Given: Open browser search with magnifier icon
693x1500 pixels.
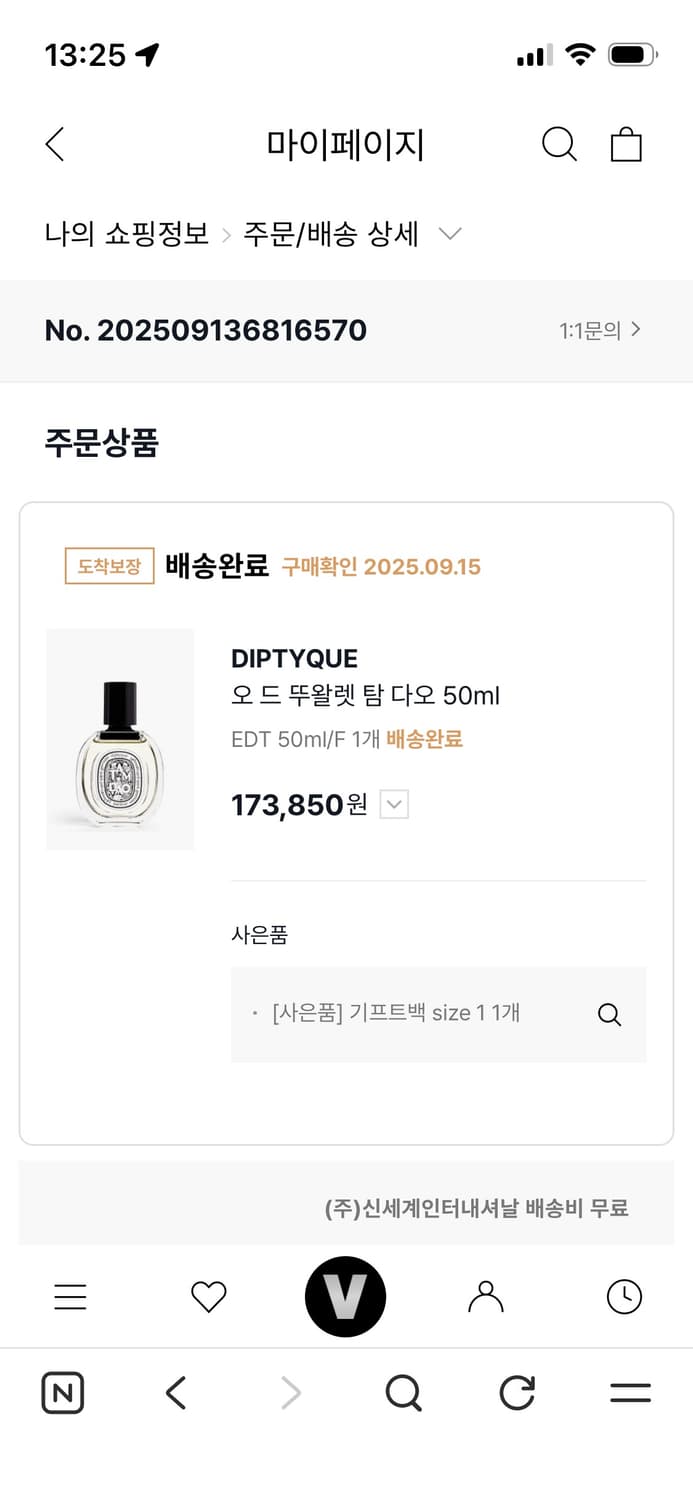Looking at the screenshot, I should (402, 1392).
